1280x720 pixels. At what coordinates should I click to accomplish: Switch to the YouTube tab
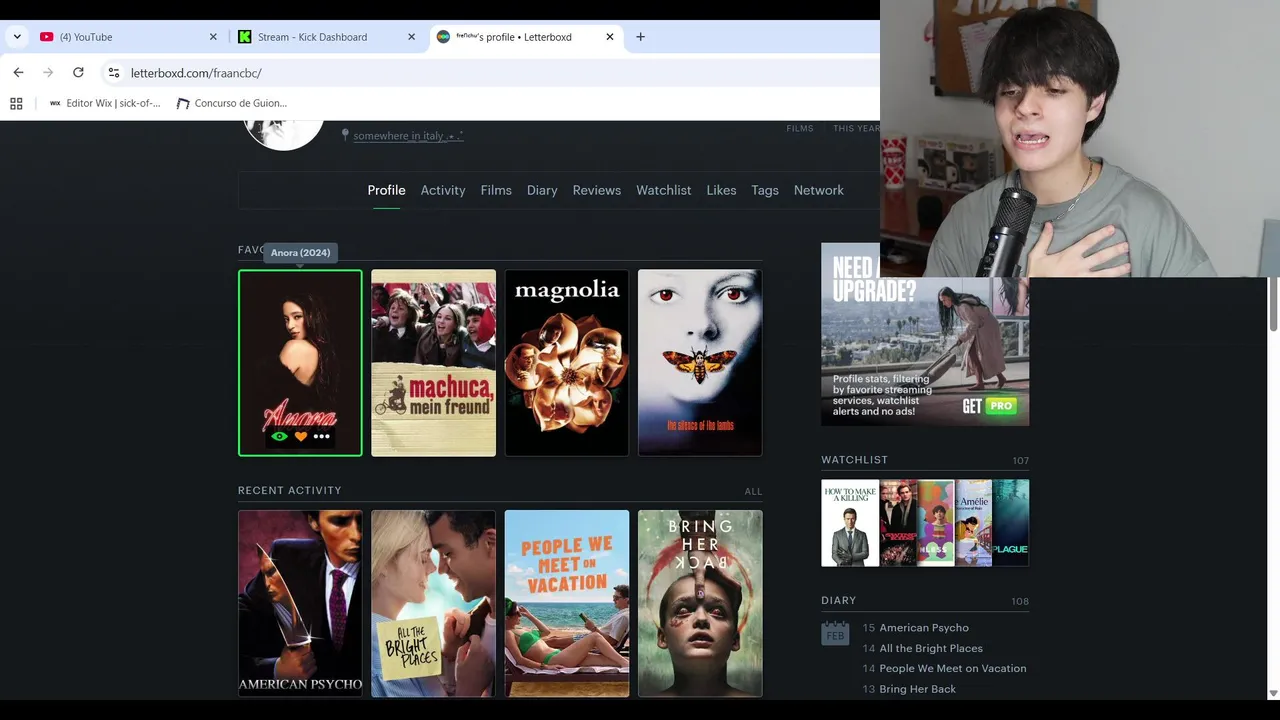128,37
